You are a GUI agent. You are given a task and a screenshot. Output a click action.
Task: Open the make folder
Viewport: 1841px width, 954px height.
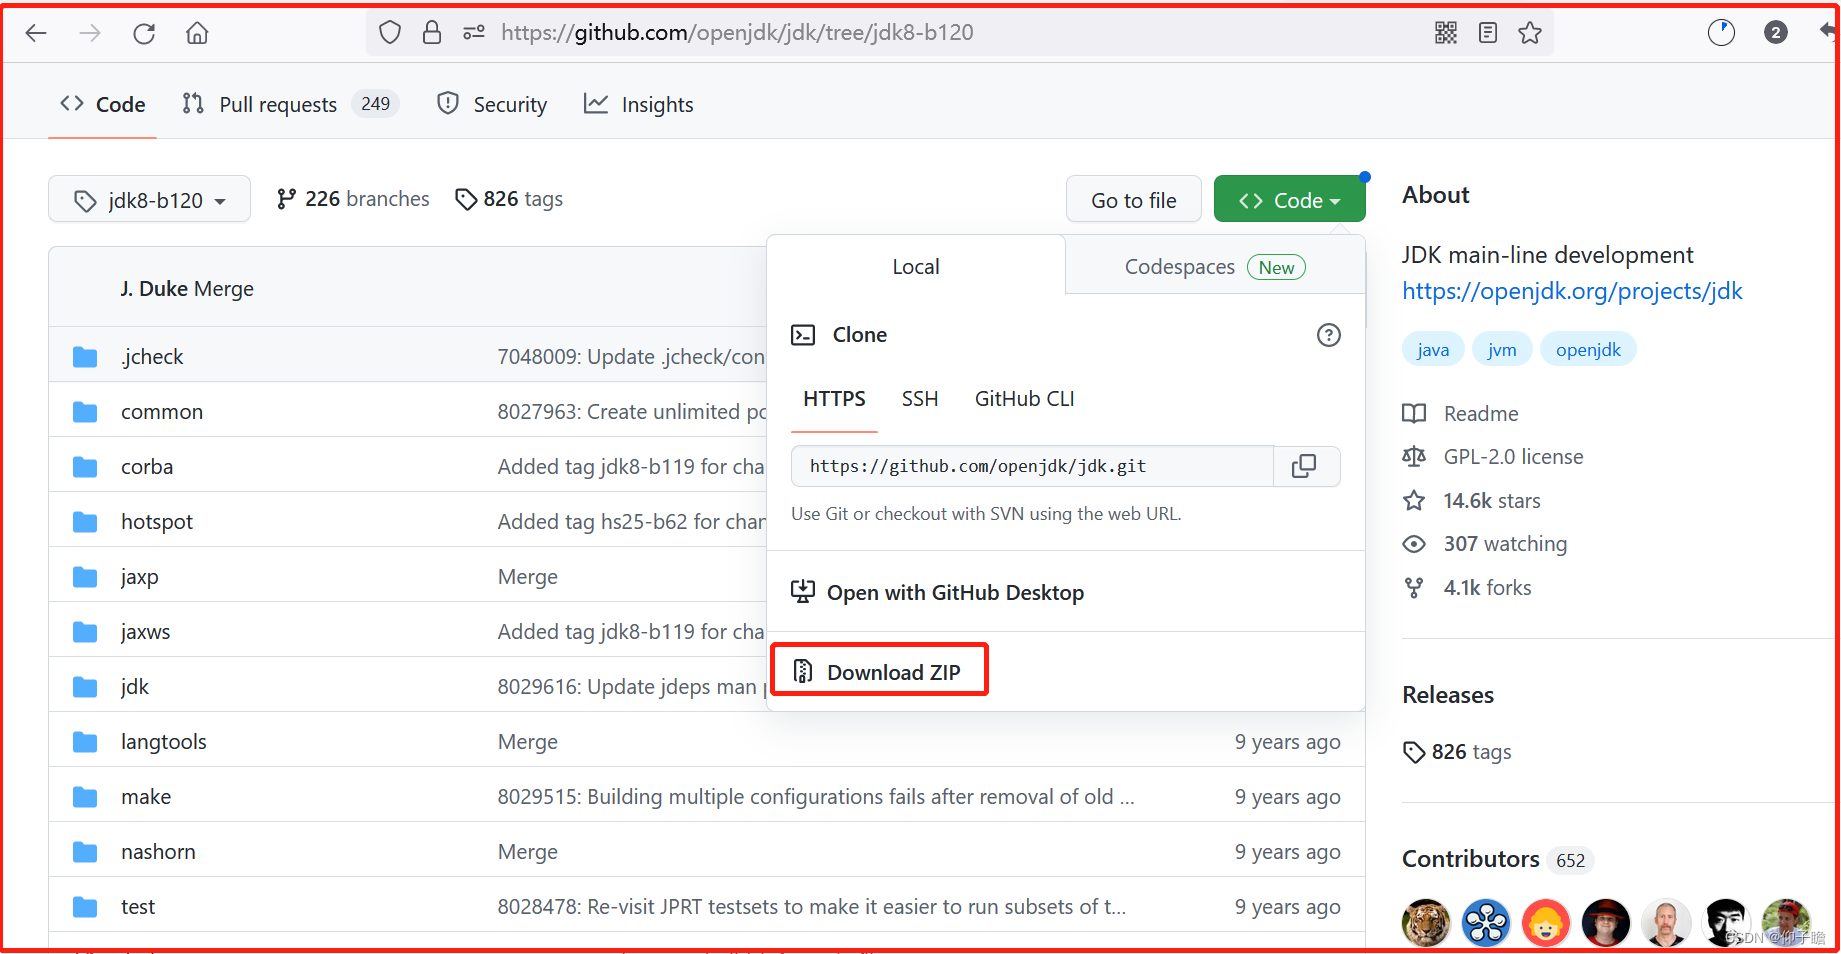point(146,797)
